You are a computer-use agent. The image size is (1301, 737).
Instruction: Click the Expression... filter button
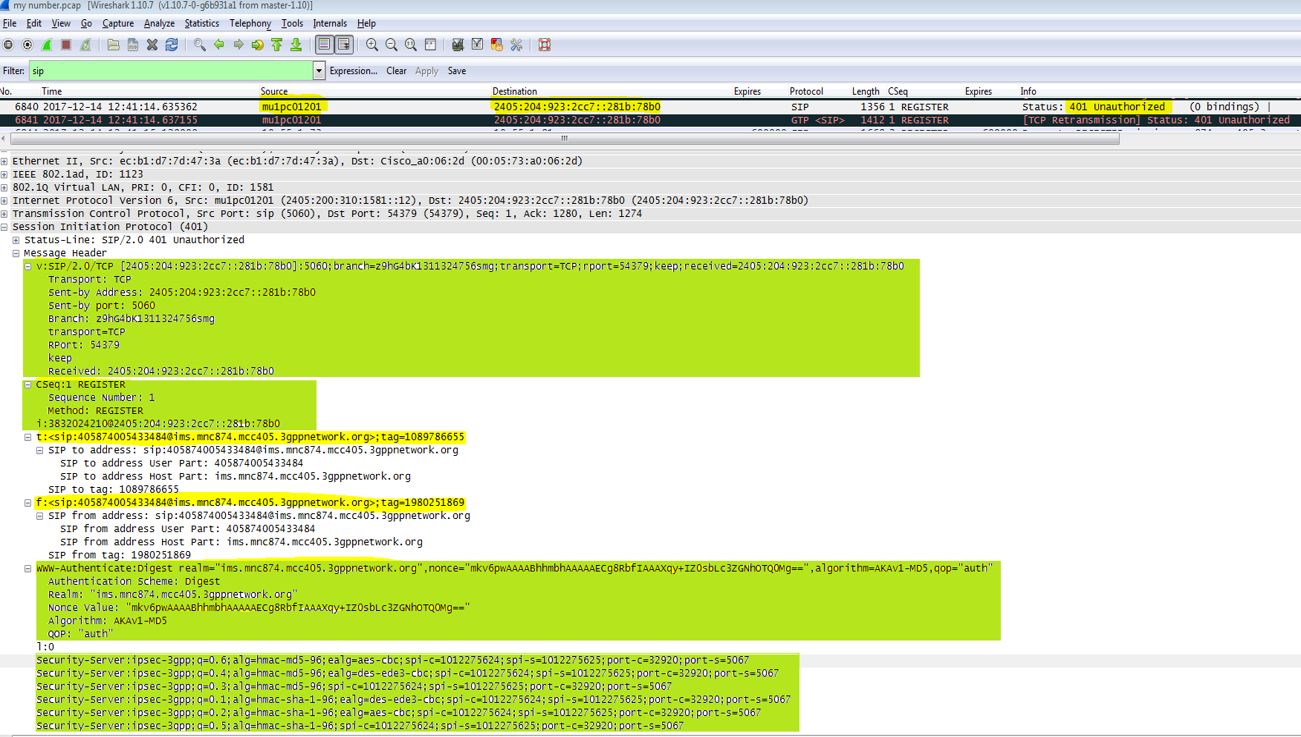coord(352,70)
